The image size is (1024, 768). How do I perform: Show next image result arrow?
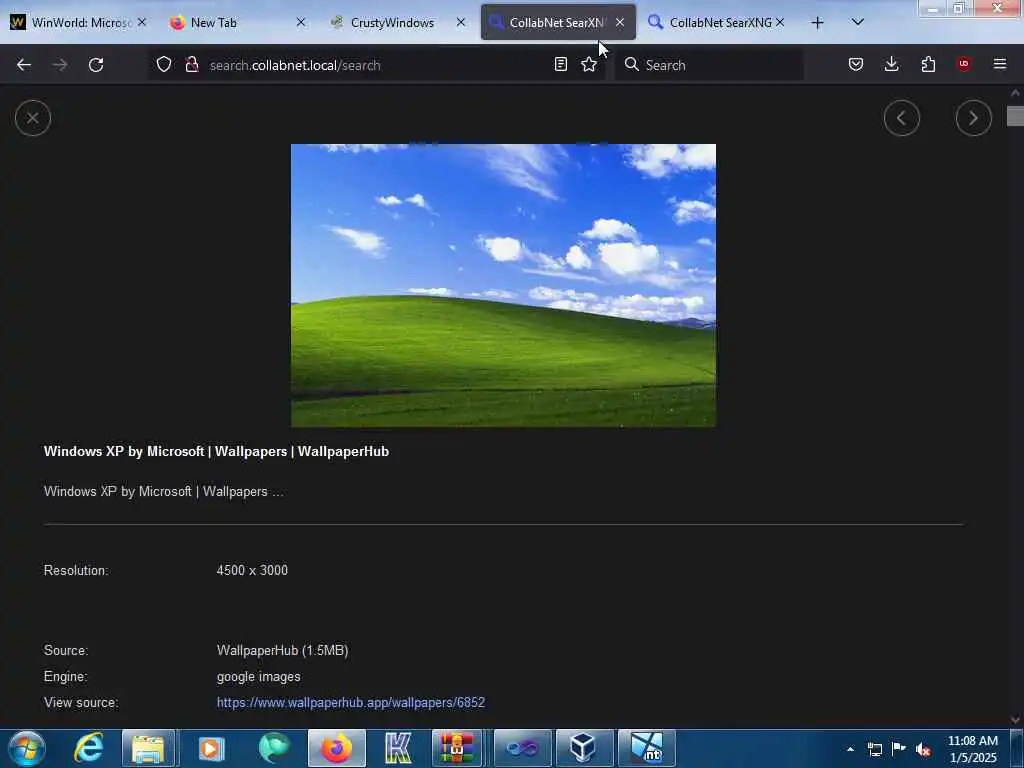[973, 118]
